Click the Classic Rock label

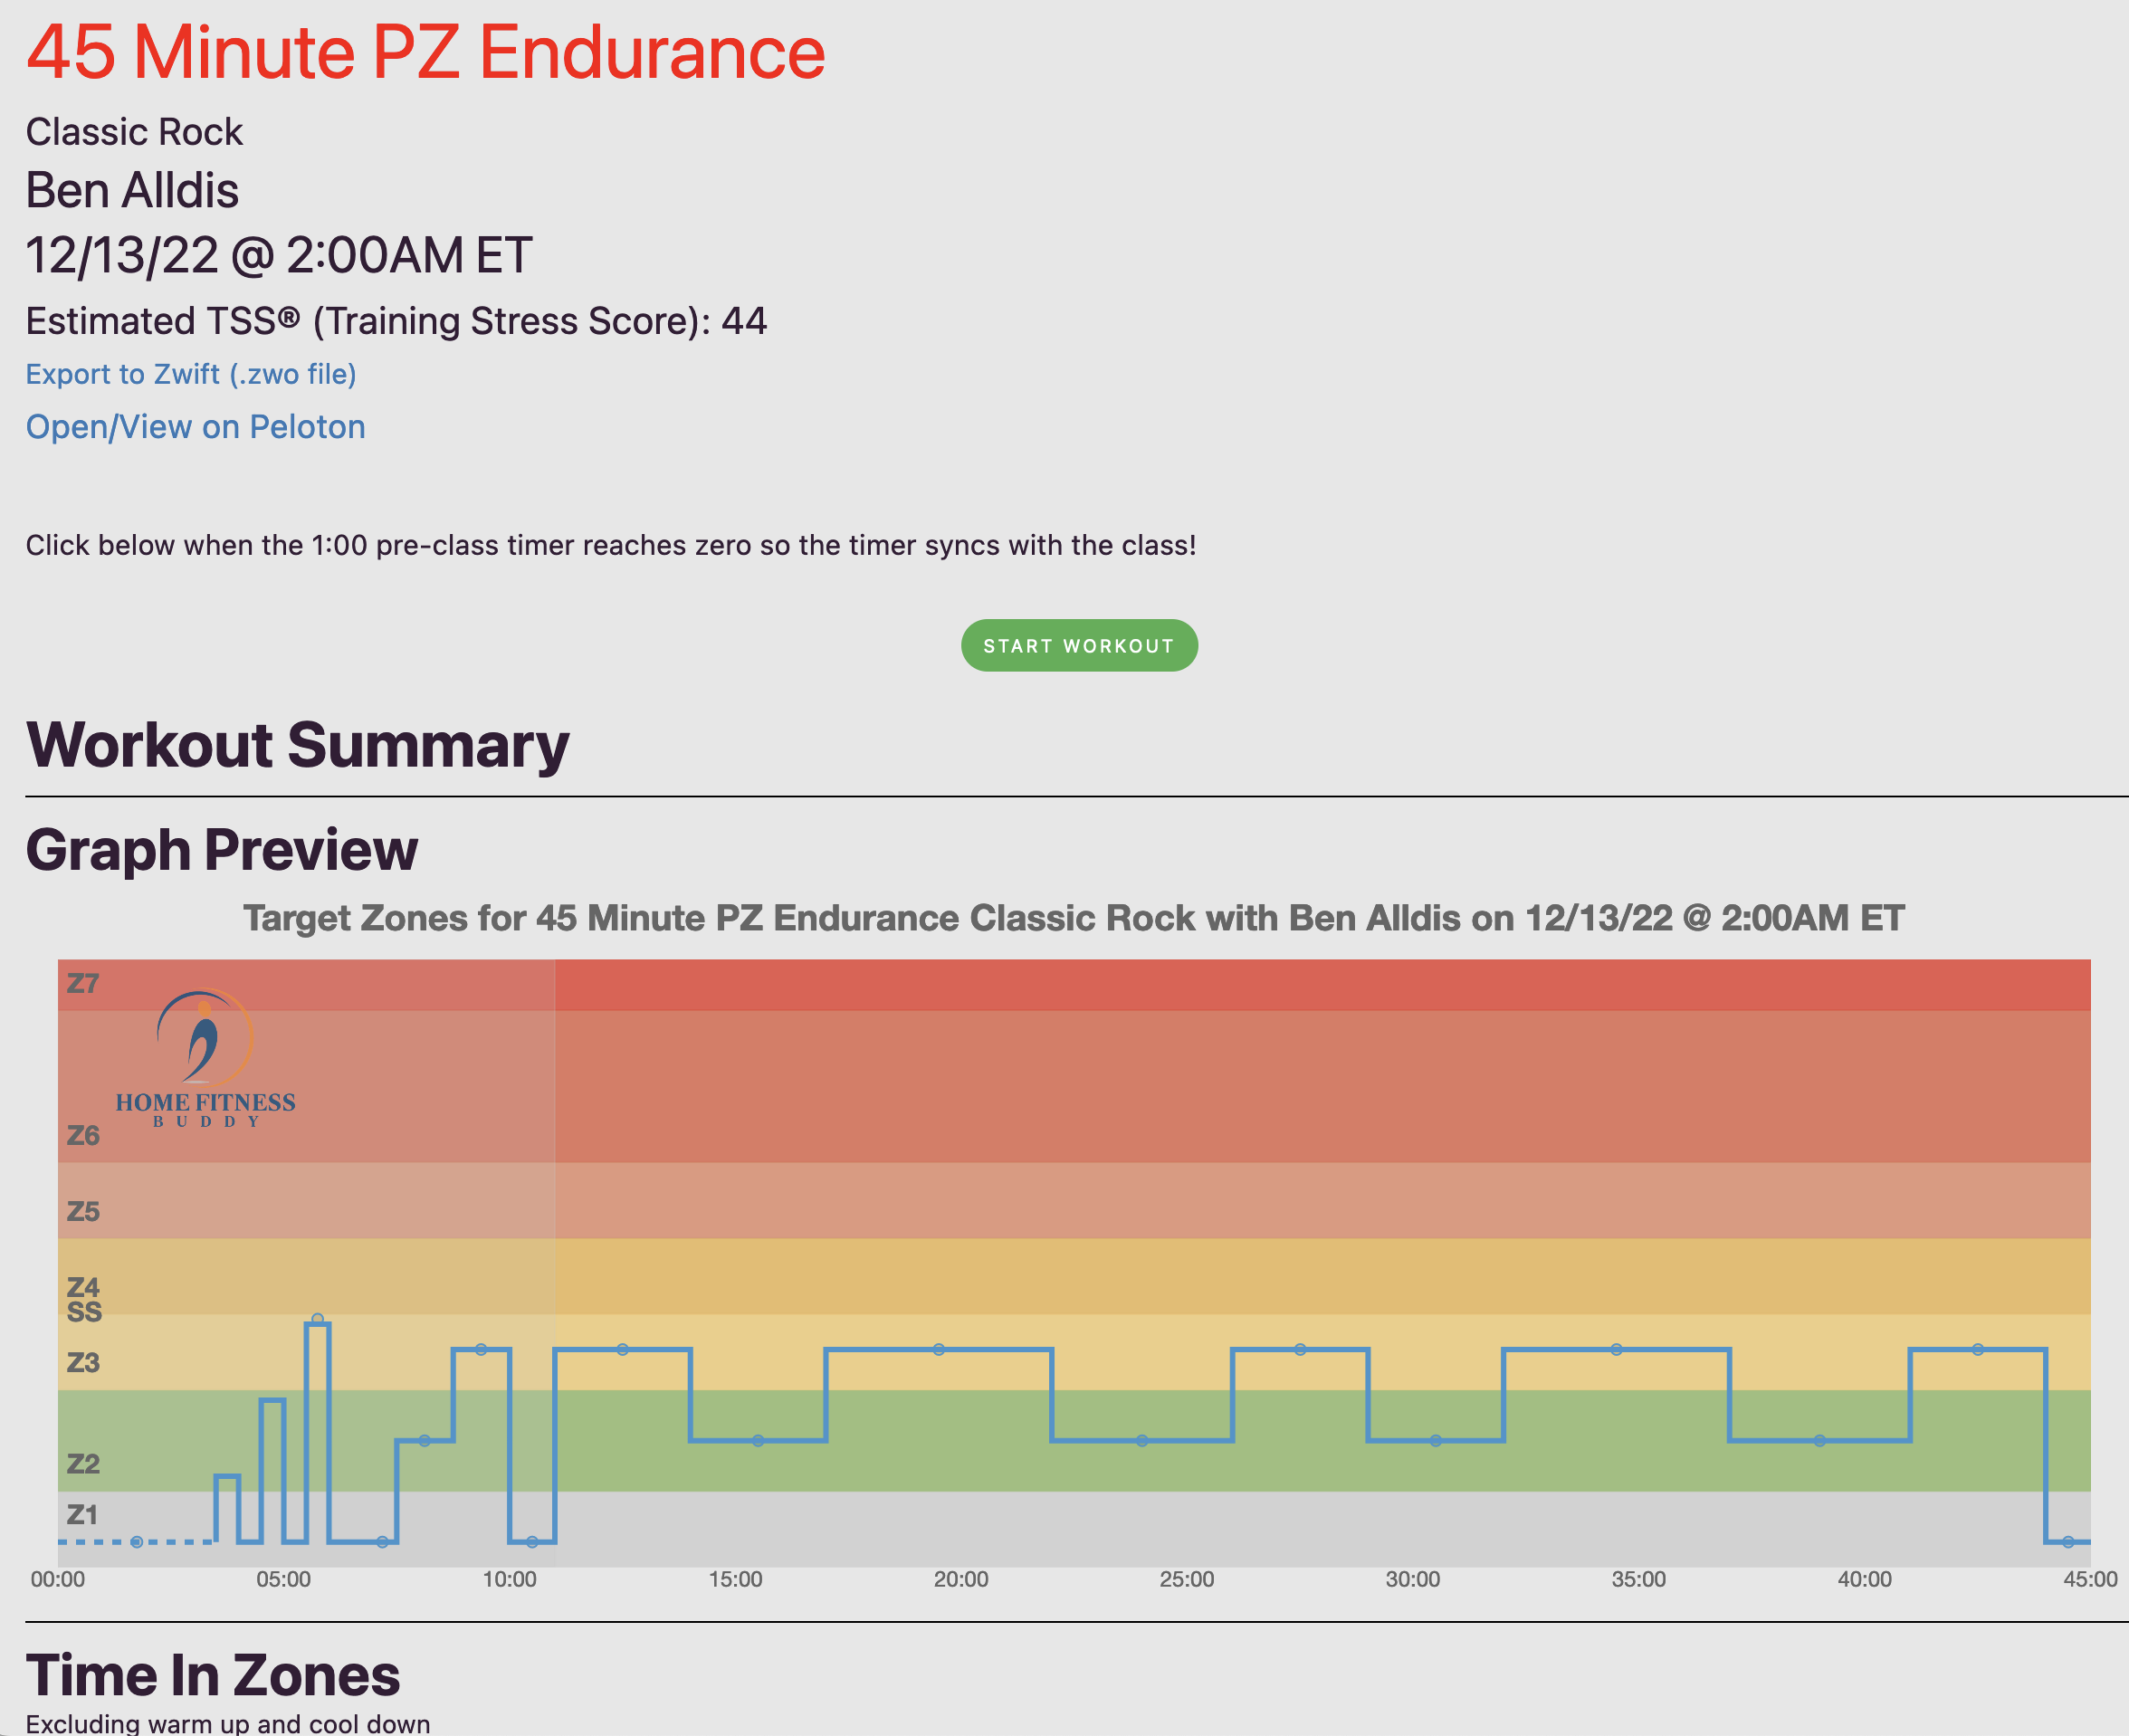click(134, 130)
